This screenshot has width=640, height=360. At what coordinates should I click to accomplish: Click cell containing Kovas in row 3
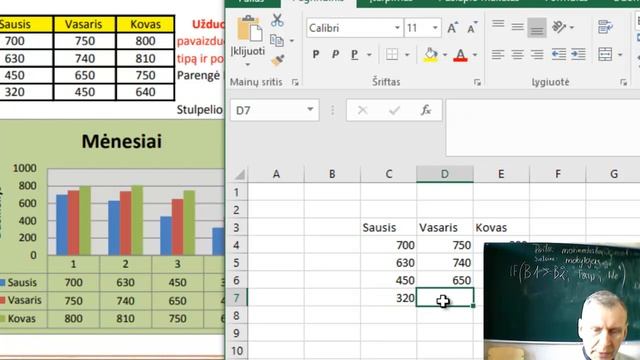click(x=501, y=227)
